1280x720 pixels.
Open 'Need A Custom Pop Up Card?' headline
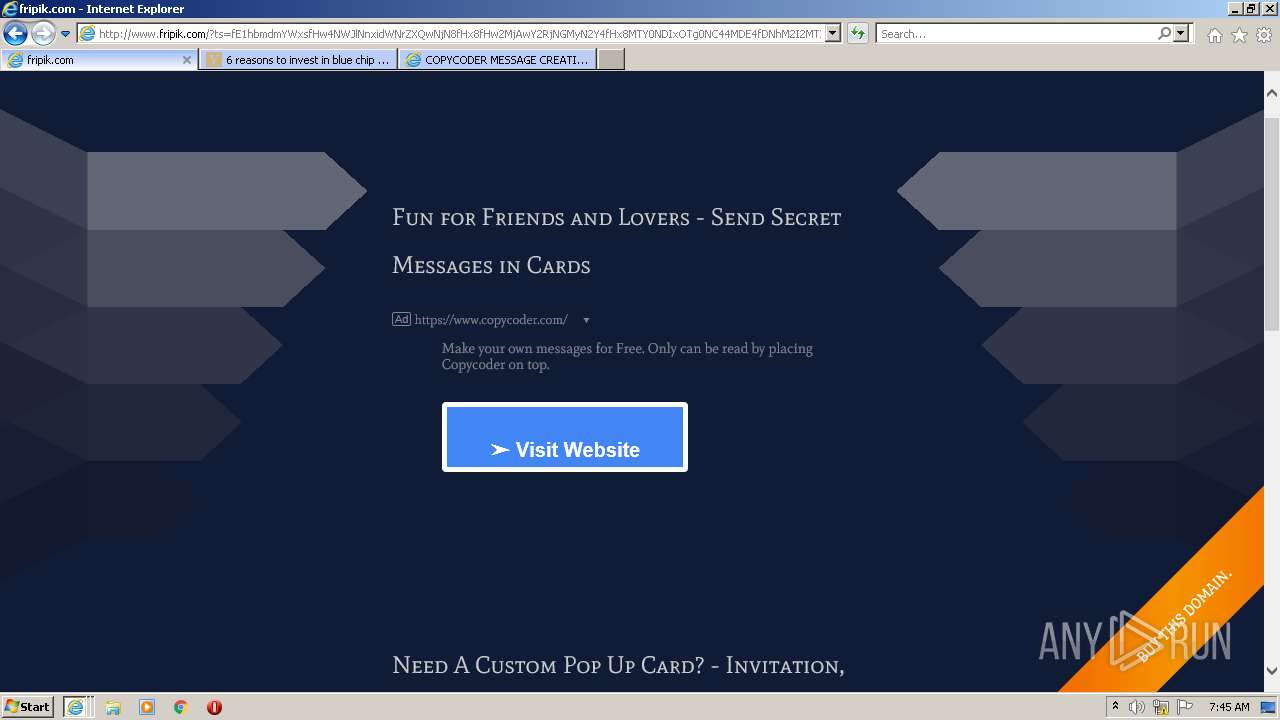pos(618,665)
